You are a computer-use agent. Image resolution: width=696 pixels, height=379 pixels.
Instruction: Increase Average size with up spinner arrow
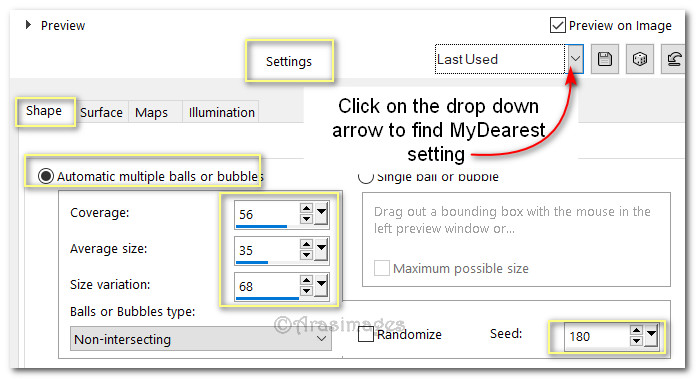tap(306, 244)
